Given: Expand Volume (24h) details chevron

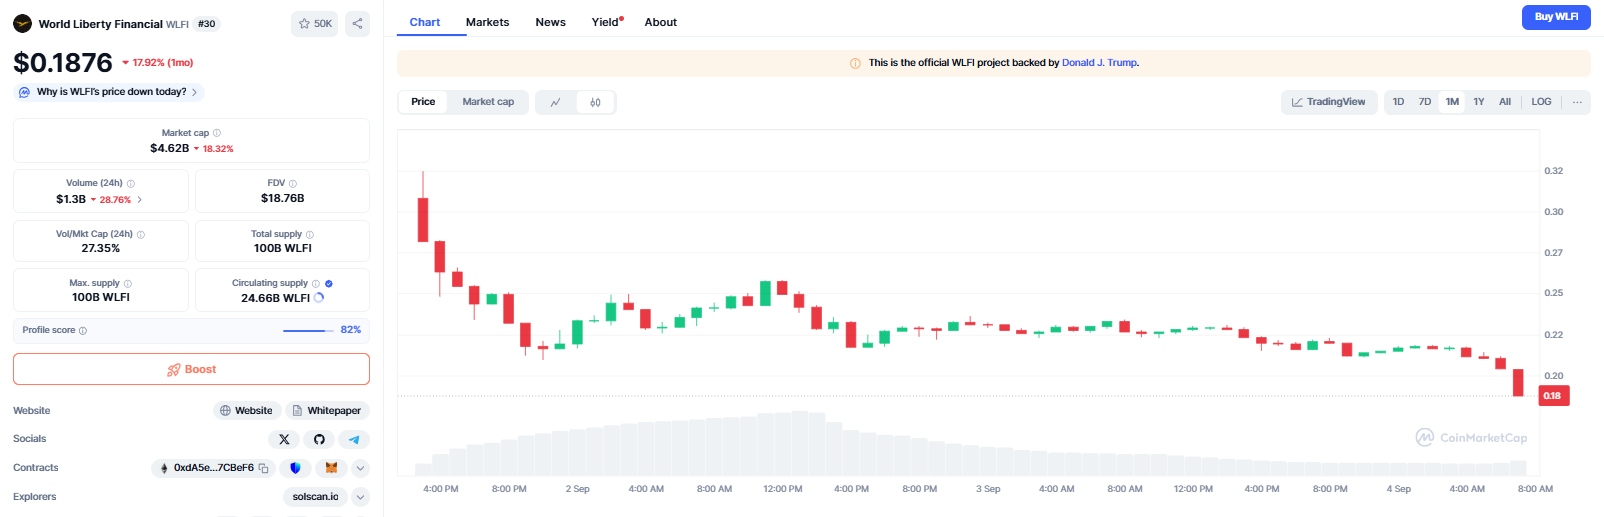Looking at the screenshot, I should tap(139, 200).
